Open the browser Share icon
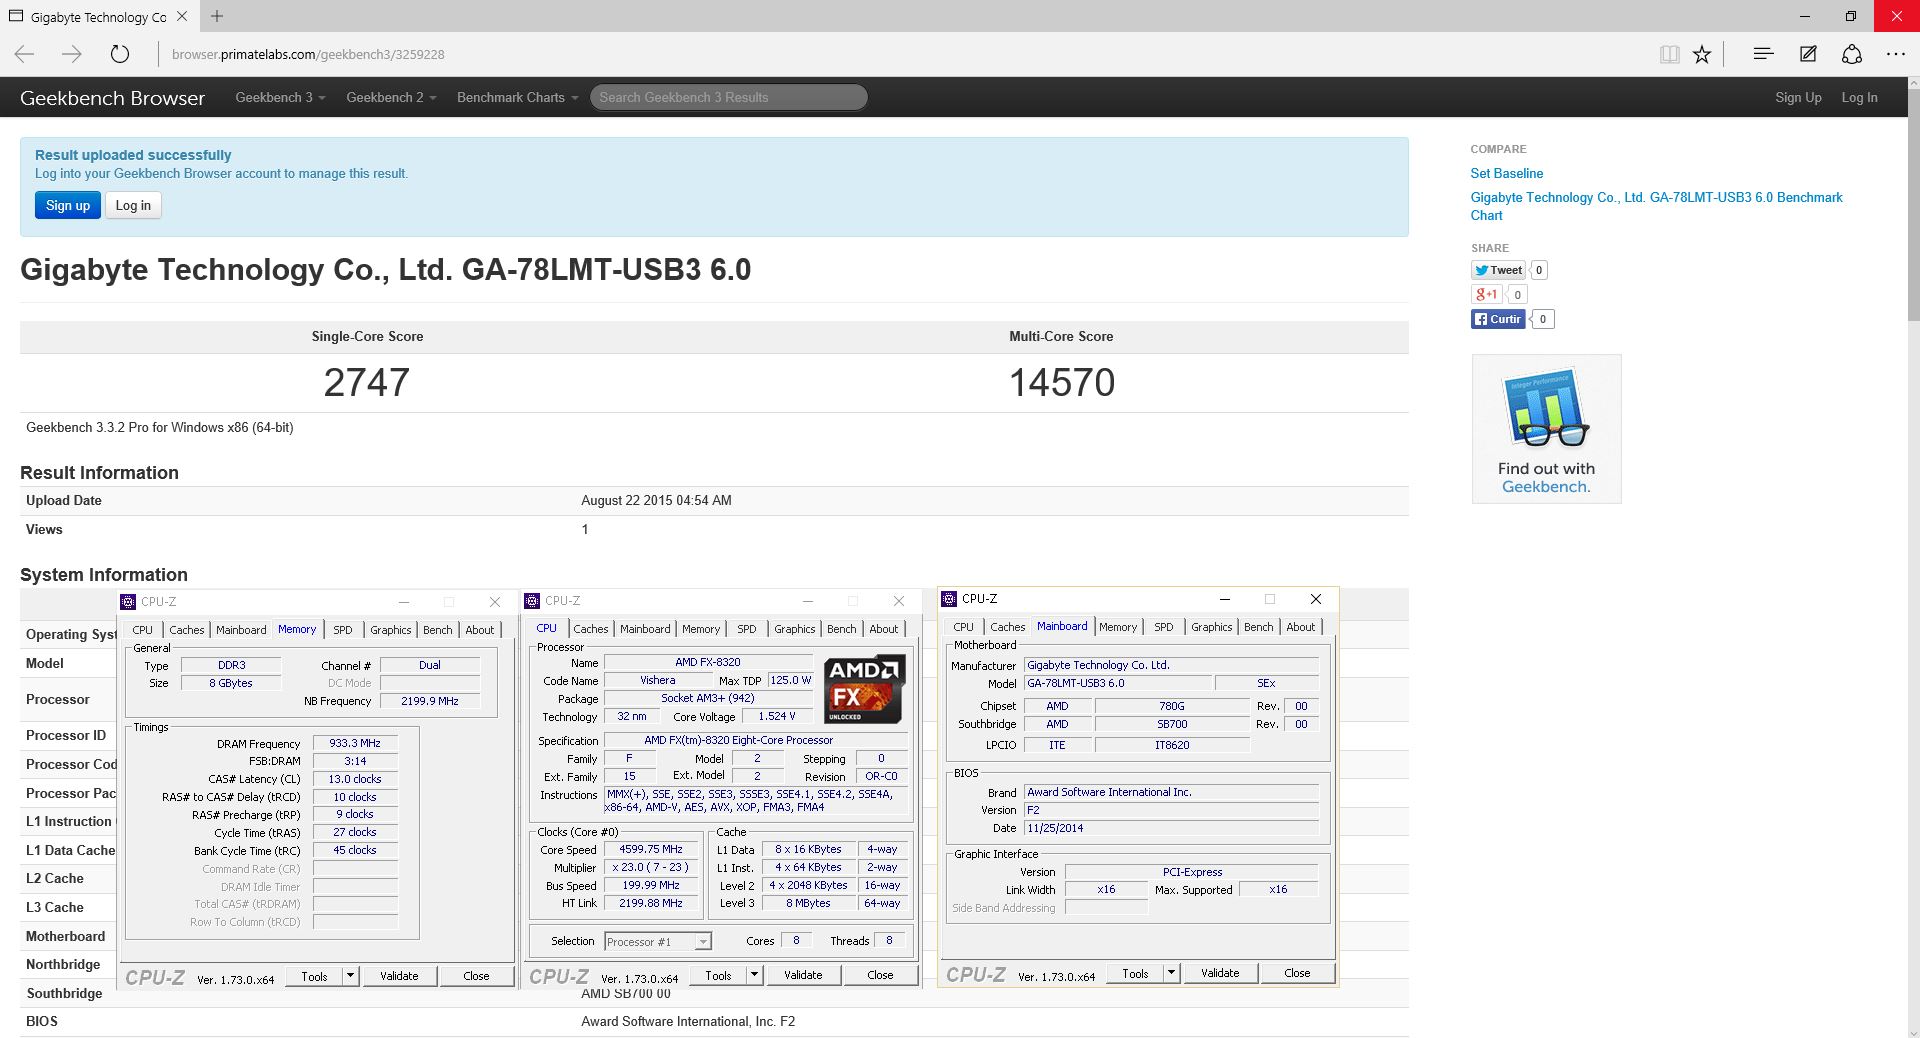This screenshot has width=1920, height=1038. pyautogui.click(x=1852, y=54)
